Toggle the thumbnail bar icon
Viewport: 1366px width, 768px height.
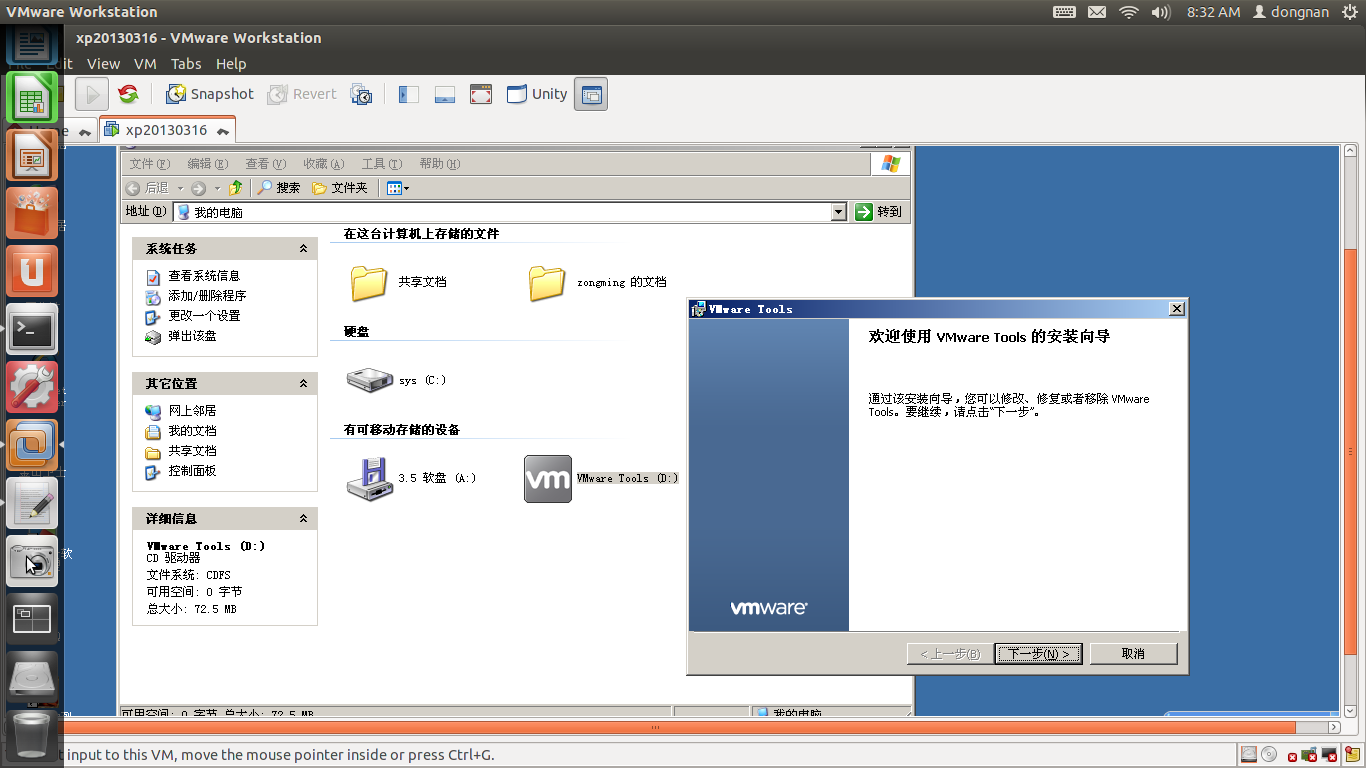[x=445, y=94]
